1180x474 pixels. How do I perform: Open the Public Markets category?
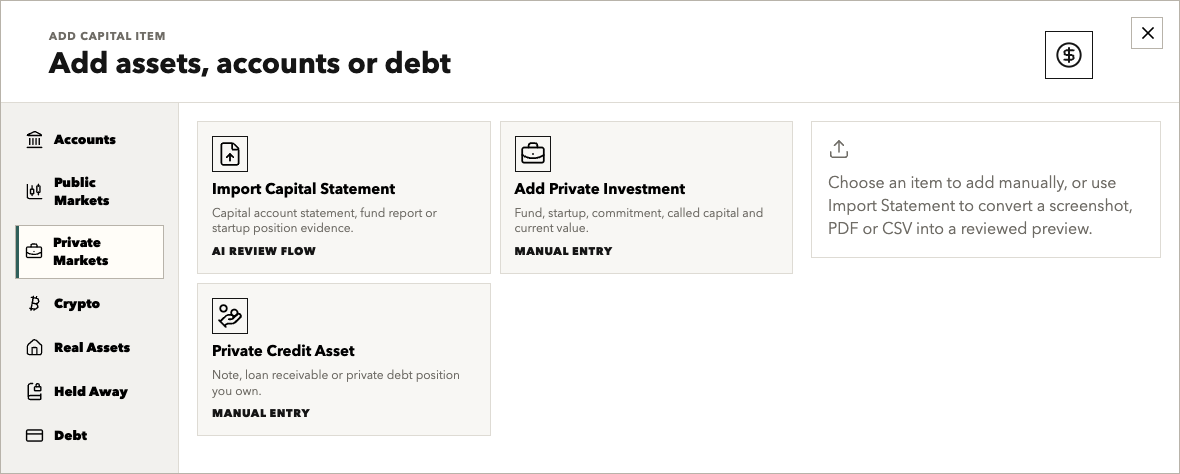pos(81,191)
